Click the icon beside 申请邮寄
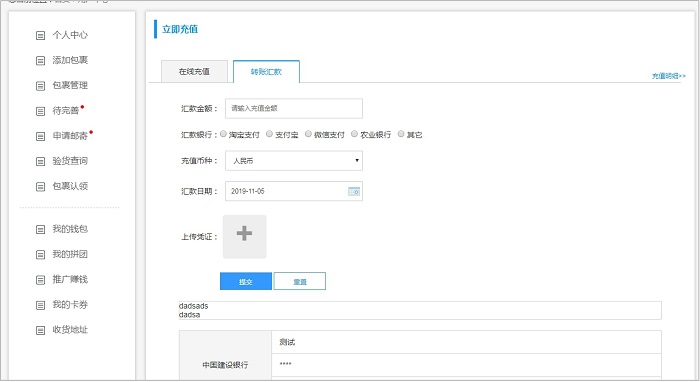This screenshot has height=382, width=700. (x=40, y=136)
